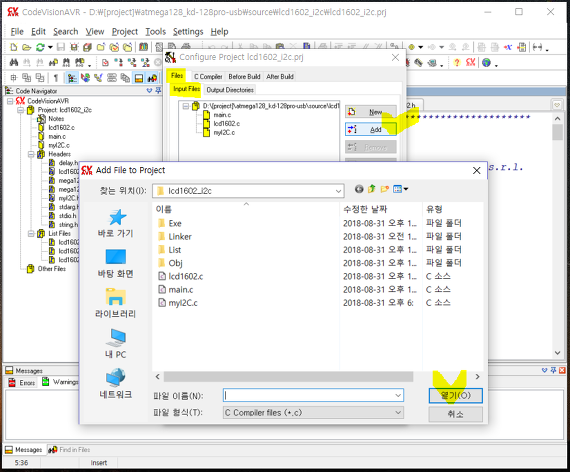Switch to the Errors messages tab
The image size is (570, 472).
tap(22, 383)
